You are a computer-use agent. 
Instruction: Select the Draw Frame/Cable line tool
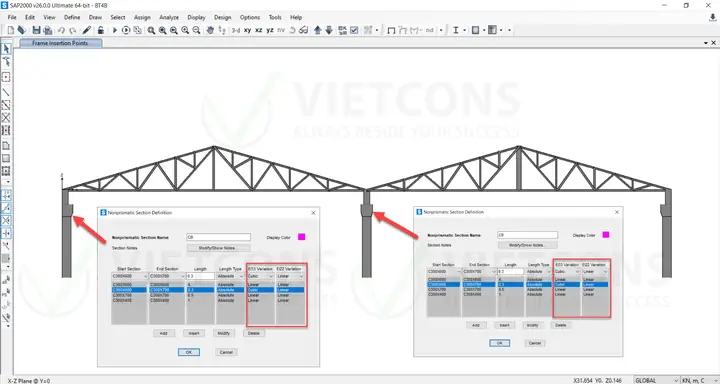6,92
